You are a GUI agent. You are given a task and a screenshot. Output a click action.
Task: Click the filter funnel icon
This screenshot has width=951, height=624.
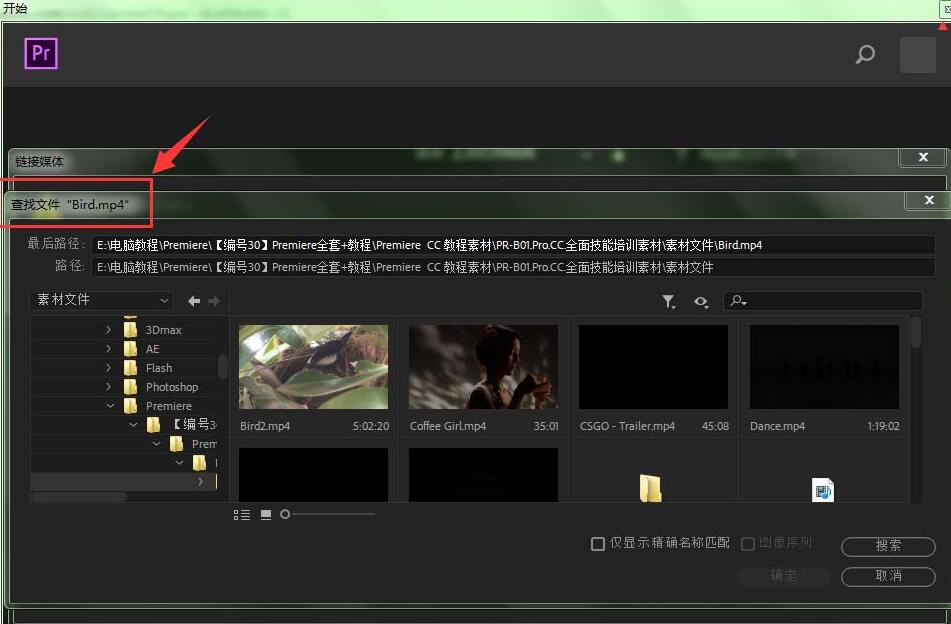[669, 300]
